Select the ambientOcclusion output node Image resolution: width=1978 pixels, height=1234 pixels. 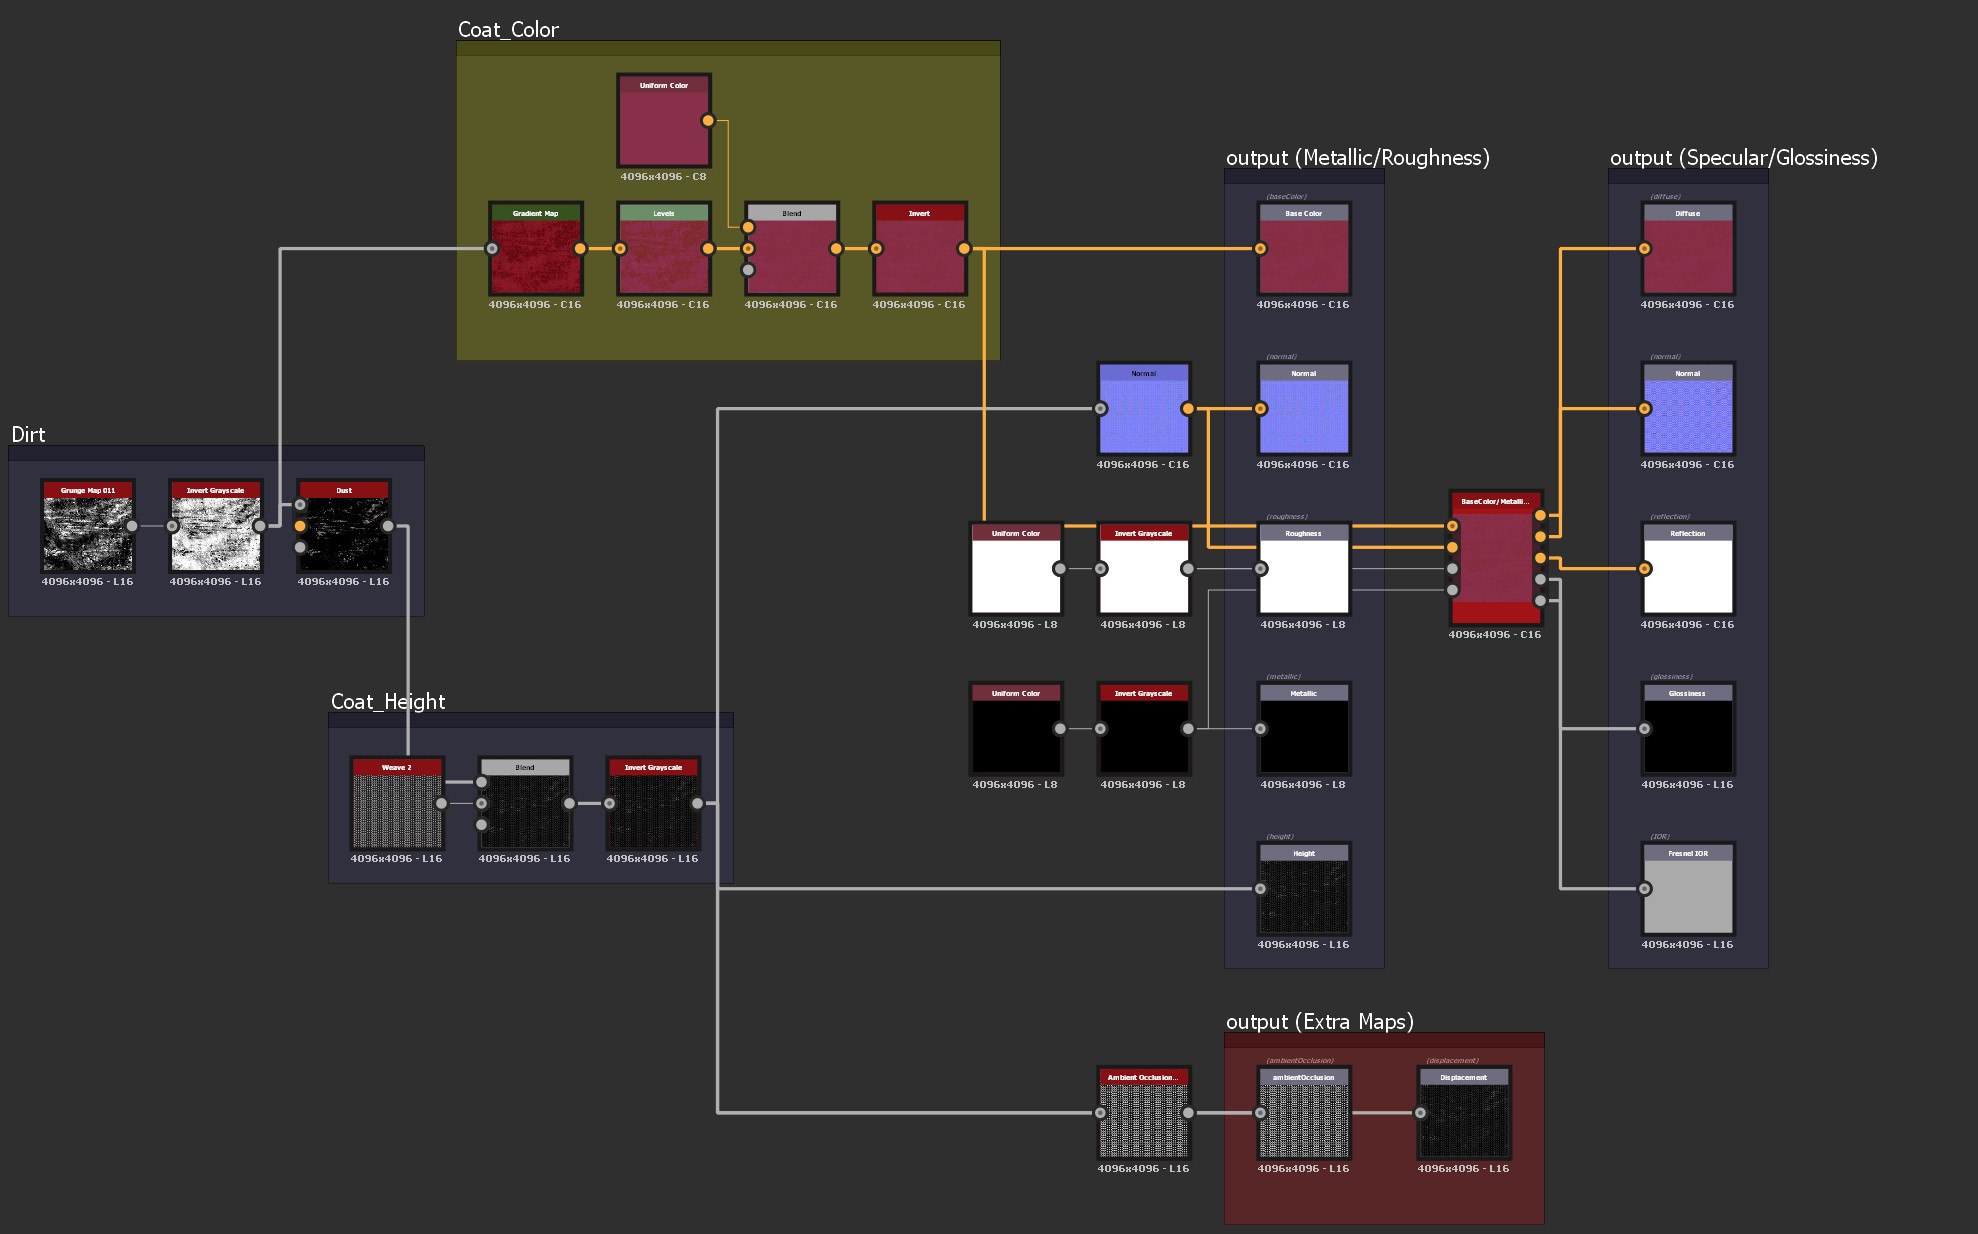point(1304,1112)
